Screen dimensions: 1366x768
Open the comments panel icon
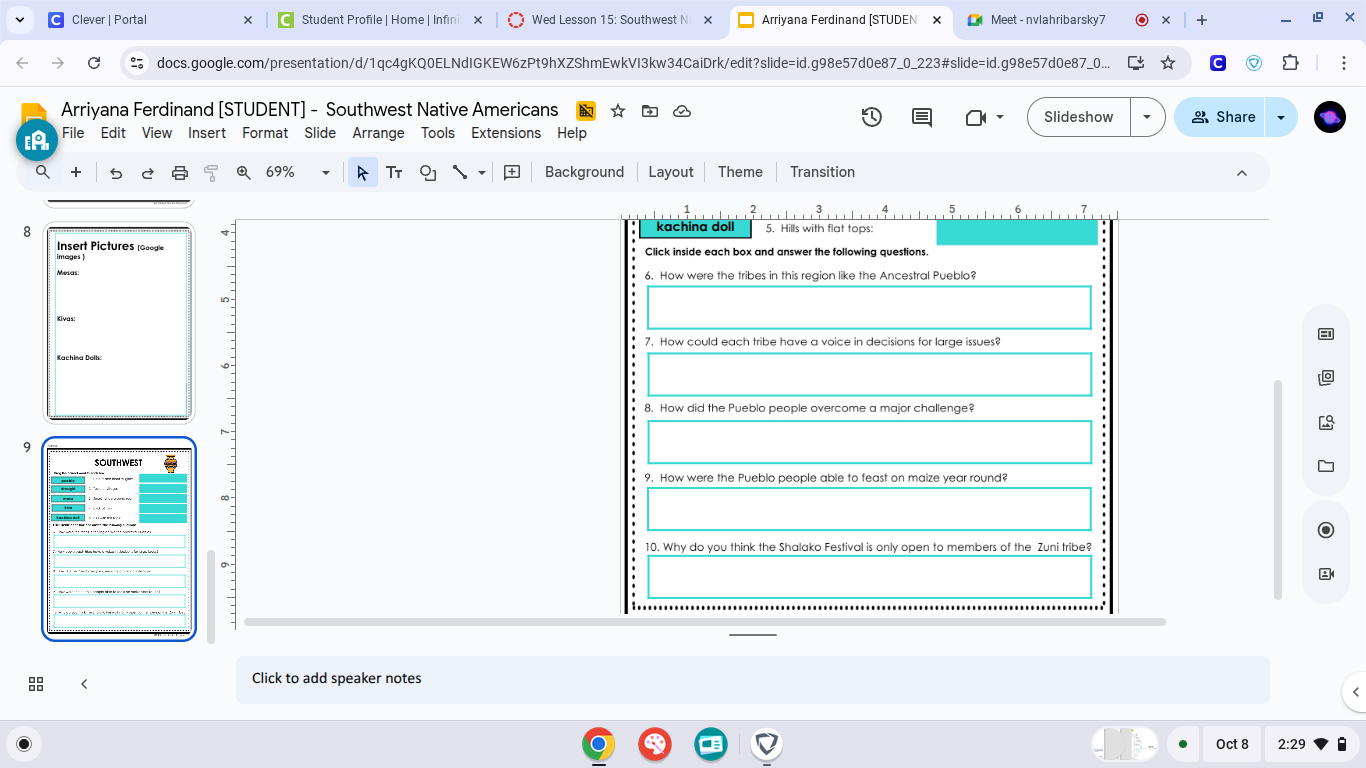[922, 117]
